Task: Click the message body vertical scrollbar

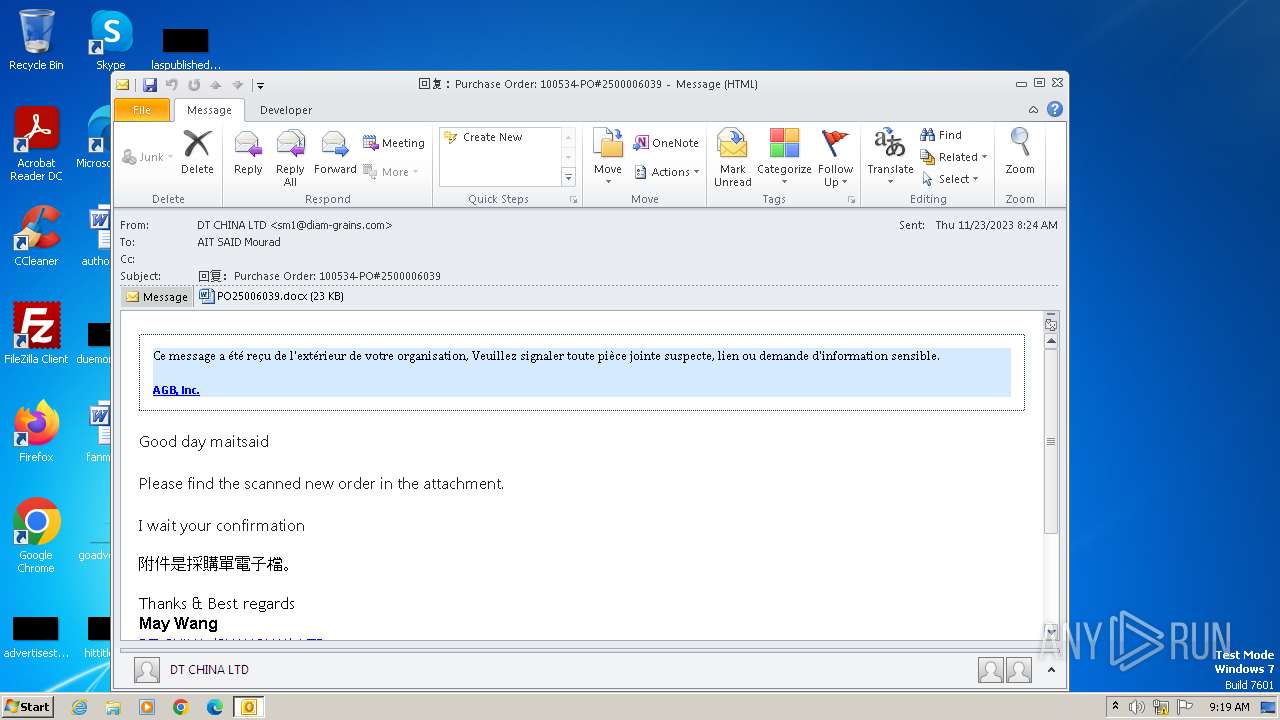Action: tap(1050, 440)
